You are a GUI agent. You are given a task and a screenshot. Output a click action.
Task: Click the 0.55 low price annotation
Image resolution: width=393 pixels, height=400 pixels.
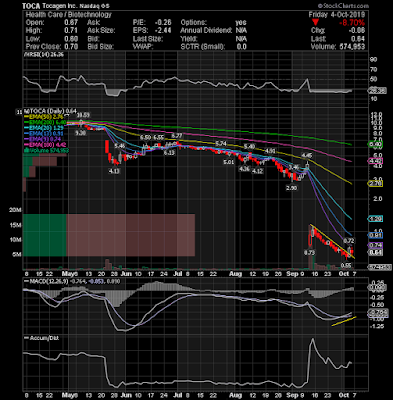point(346,265)
